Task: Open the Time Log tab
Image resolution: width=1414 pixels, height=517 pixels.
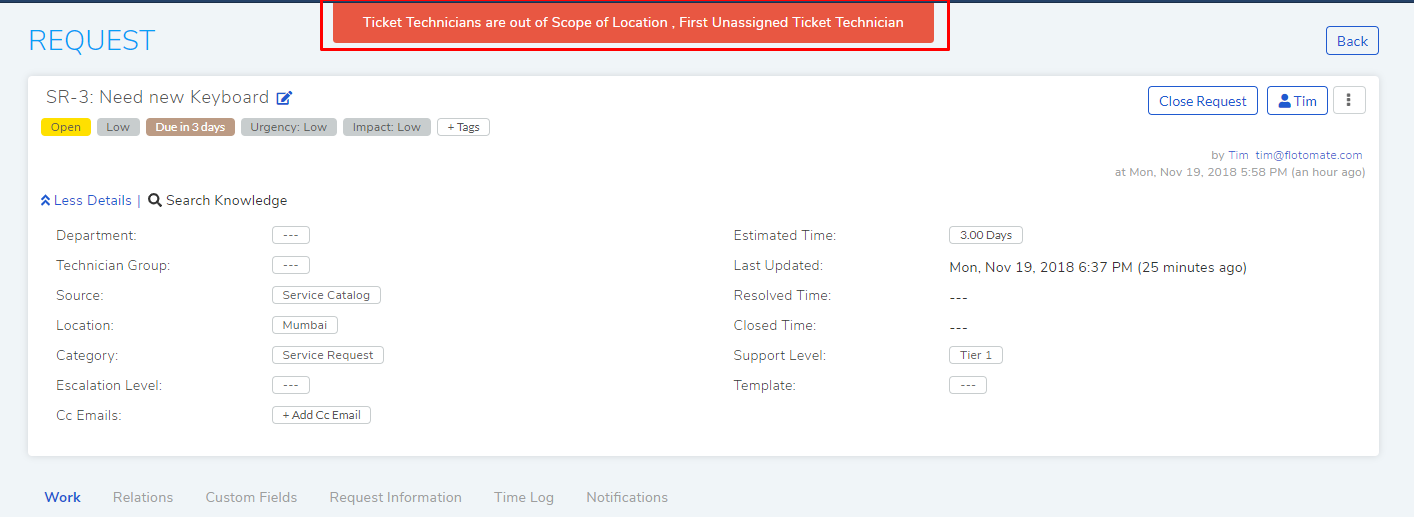Action: coord(524,497)
